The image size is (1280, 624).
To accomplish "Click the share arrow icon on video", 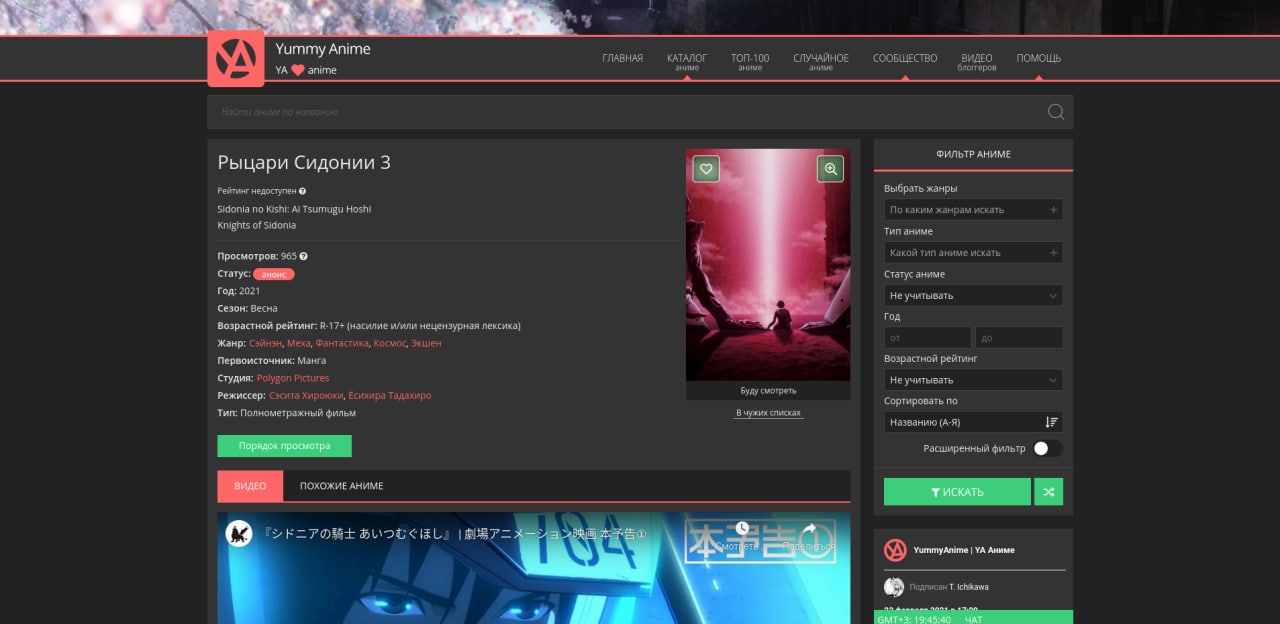I will tap(809, 529).
